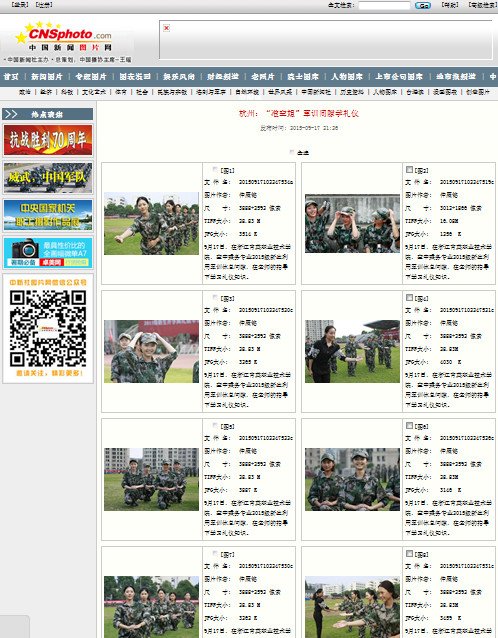
Task: Open thumbnail of women adjusting caps by wall
Action: pyautogui.click(x=352, y=223)
